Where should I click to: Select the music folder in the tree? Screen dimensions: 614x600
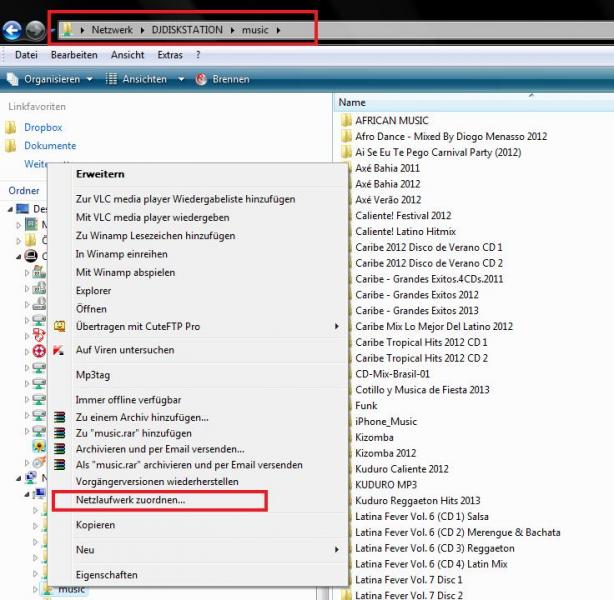point(71,590)
